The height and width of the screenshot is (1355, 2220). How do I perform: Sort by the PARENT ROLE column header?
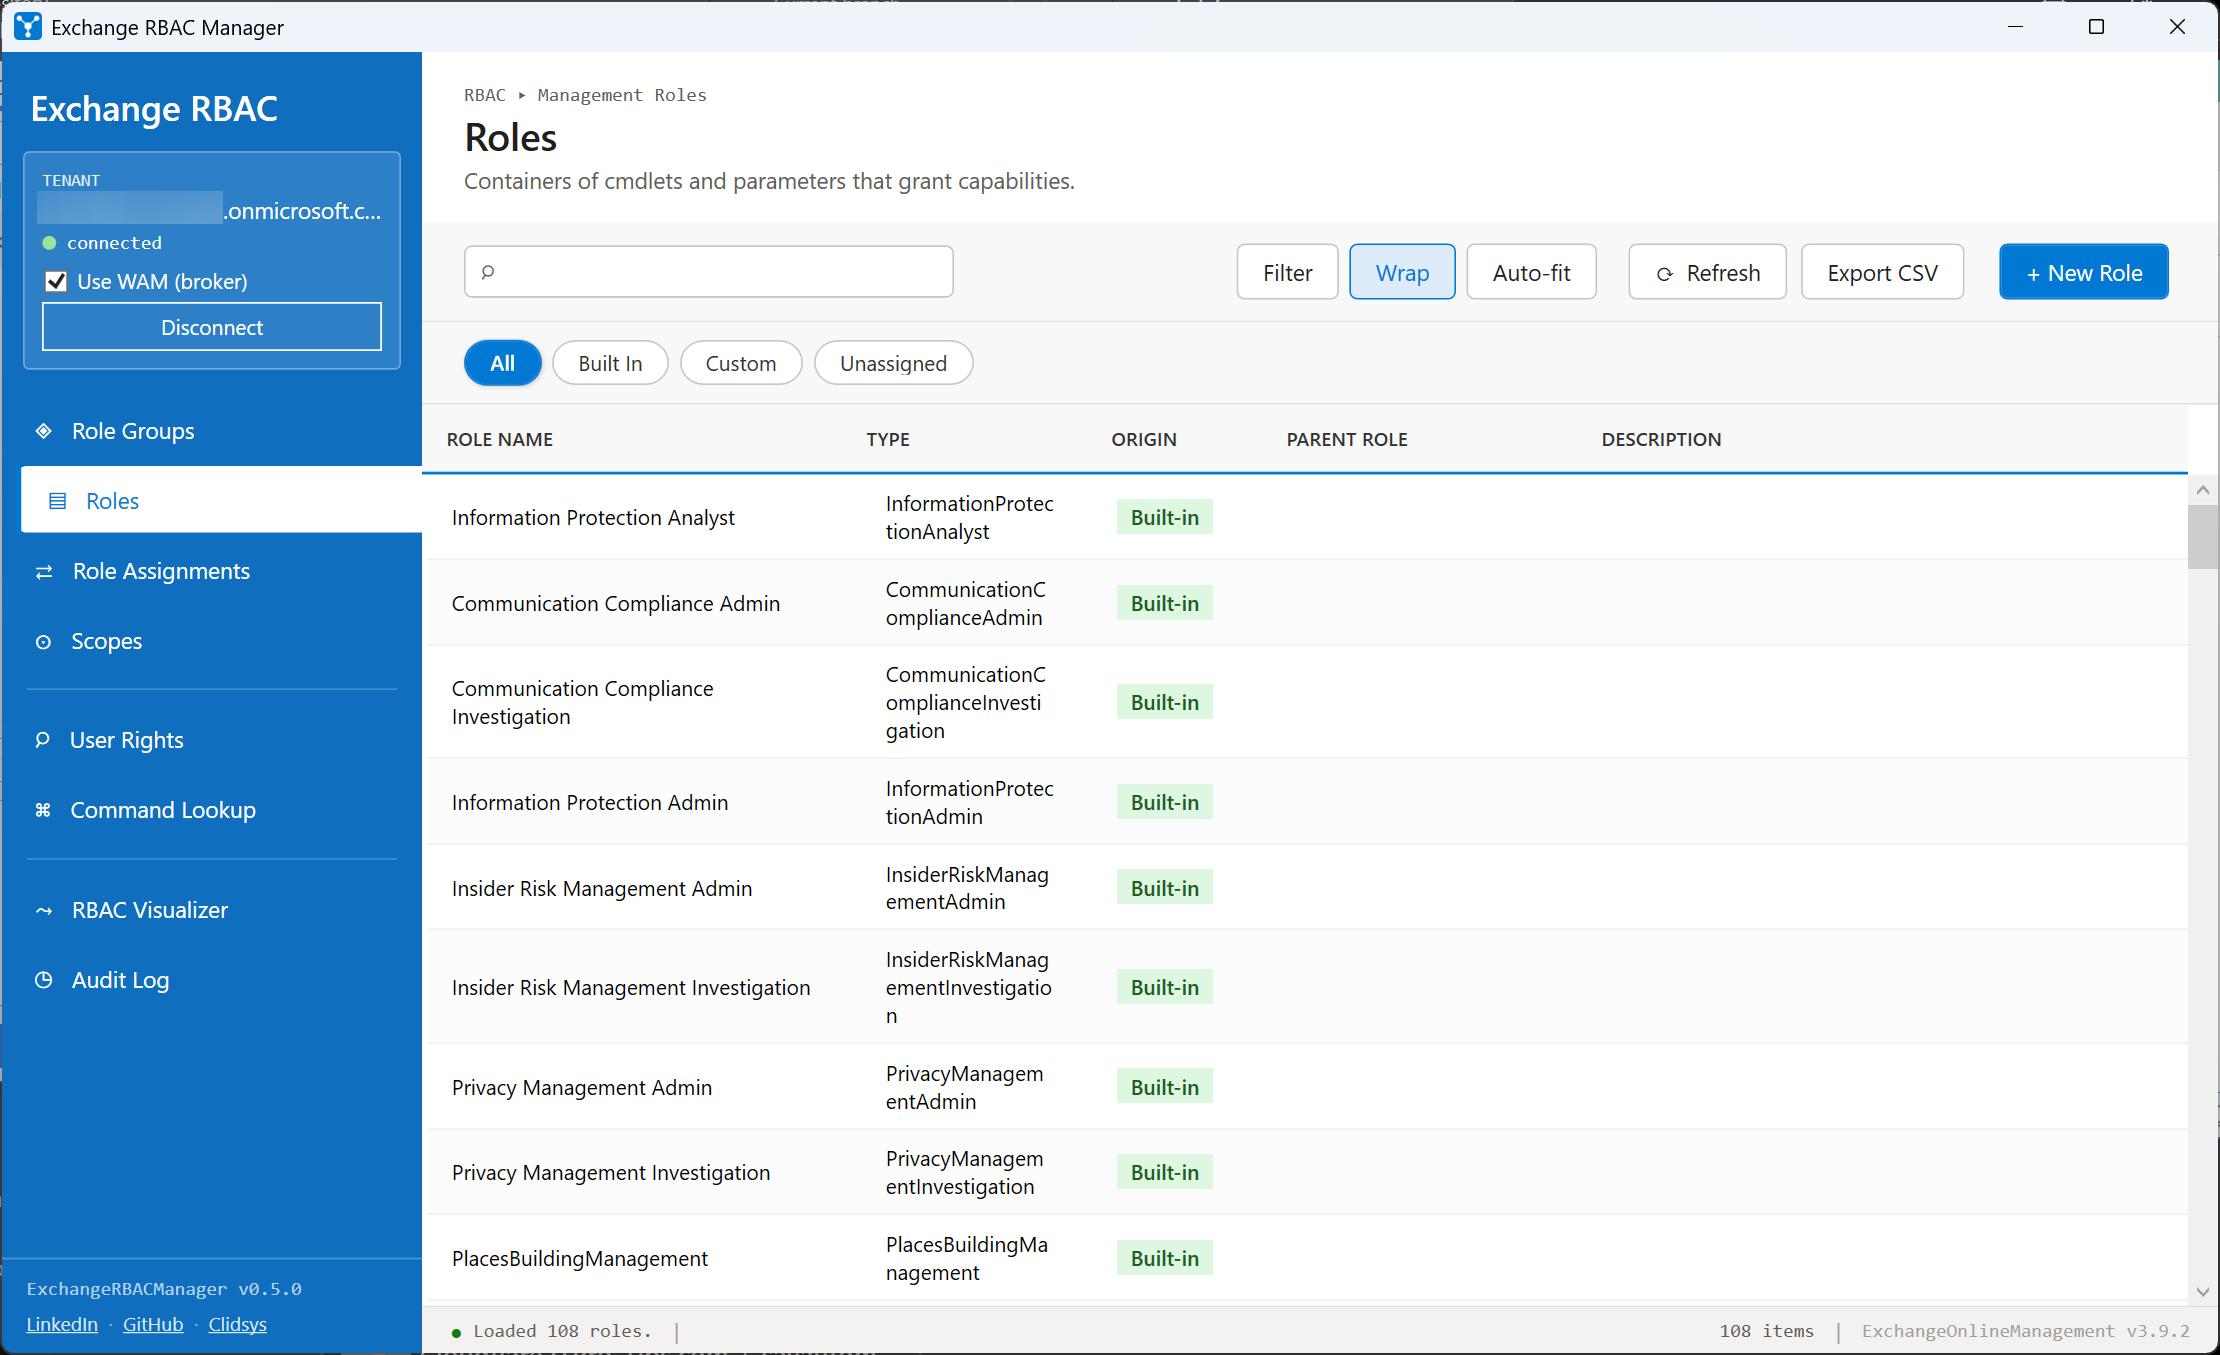tap(1347, 439)
